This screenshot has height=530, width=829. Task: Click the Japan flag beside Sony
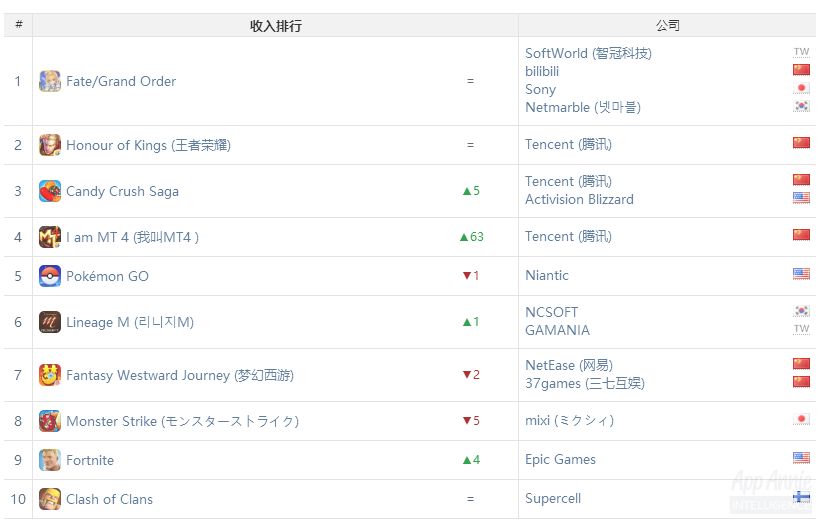click(x=801, y=89)
